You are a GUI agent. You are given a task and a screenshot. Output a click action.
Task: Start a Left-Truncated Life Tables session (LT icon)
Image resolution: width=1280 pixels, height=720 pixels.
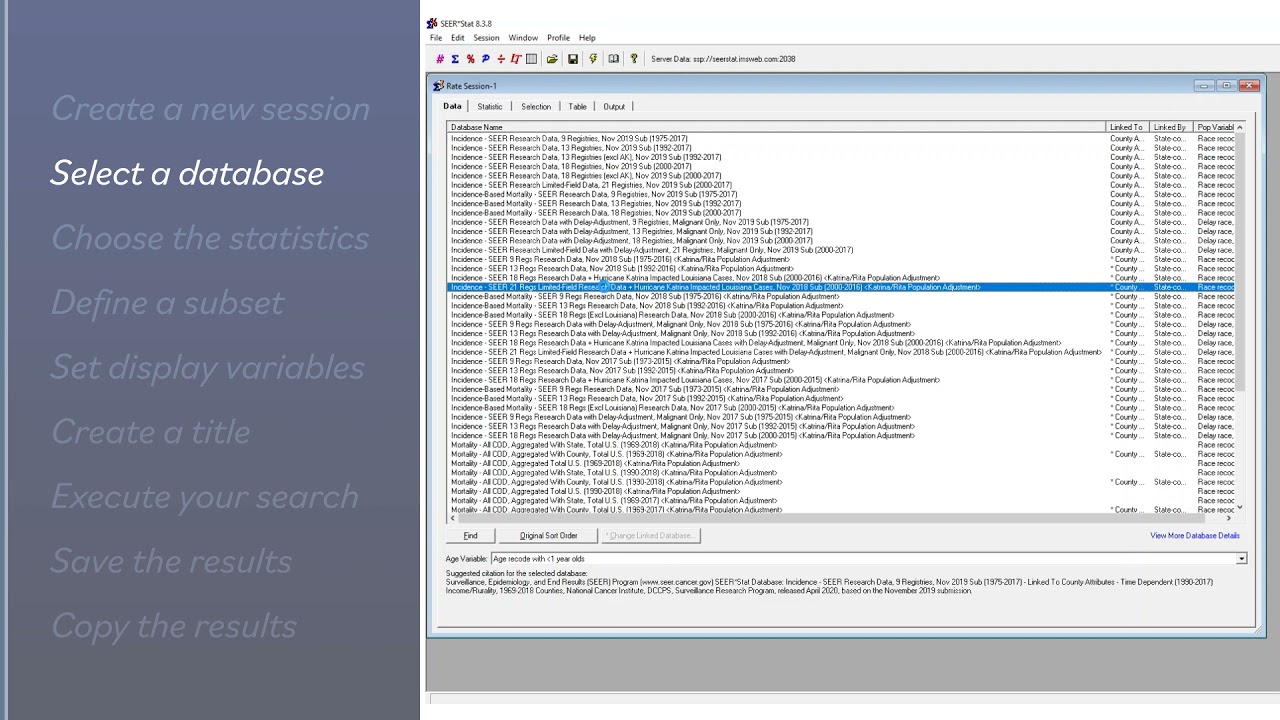[516, 59]
